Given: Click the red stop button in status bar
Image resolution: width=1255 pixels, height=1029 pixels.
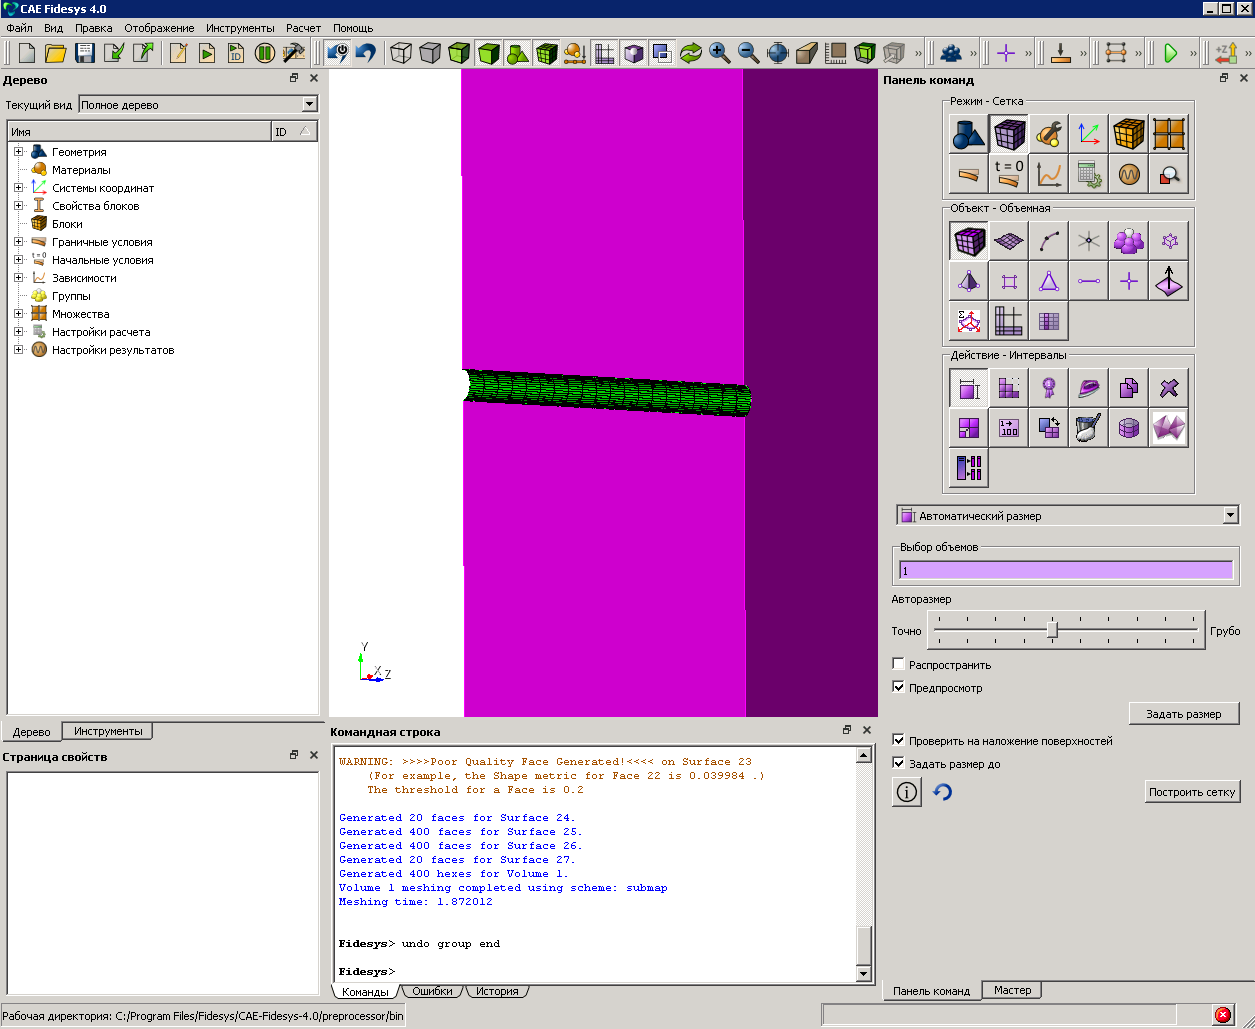Looking at the screenshot, I should 1222,1015.
